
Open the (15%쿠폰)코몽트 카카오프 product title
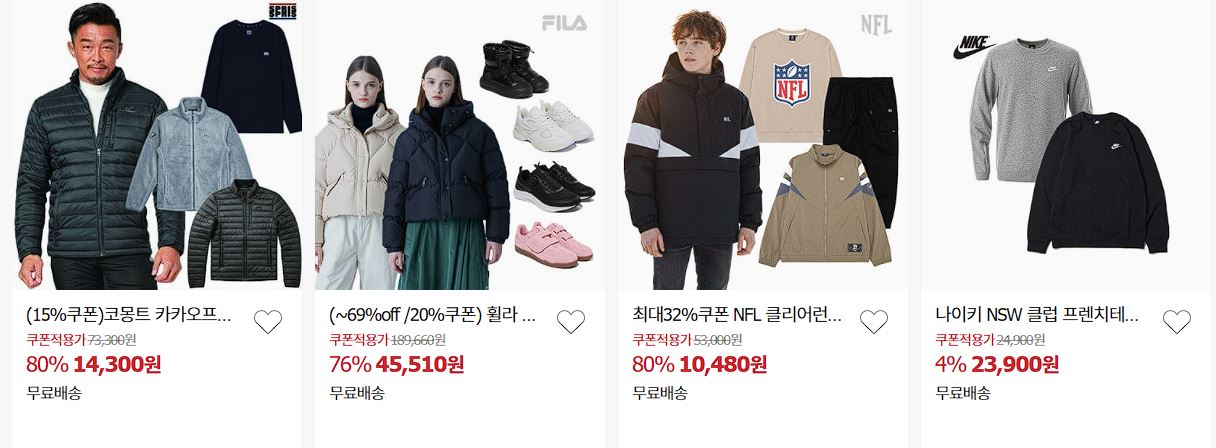click(129, 316)
